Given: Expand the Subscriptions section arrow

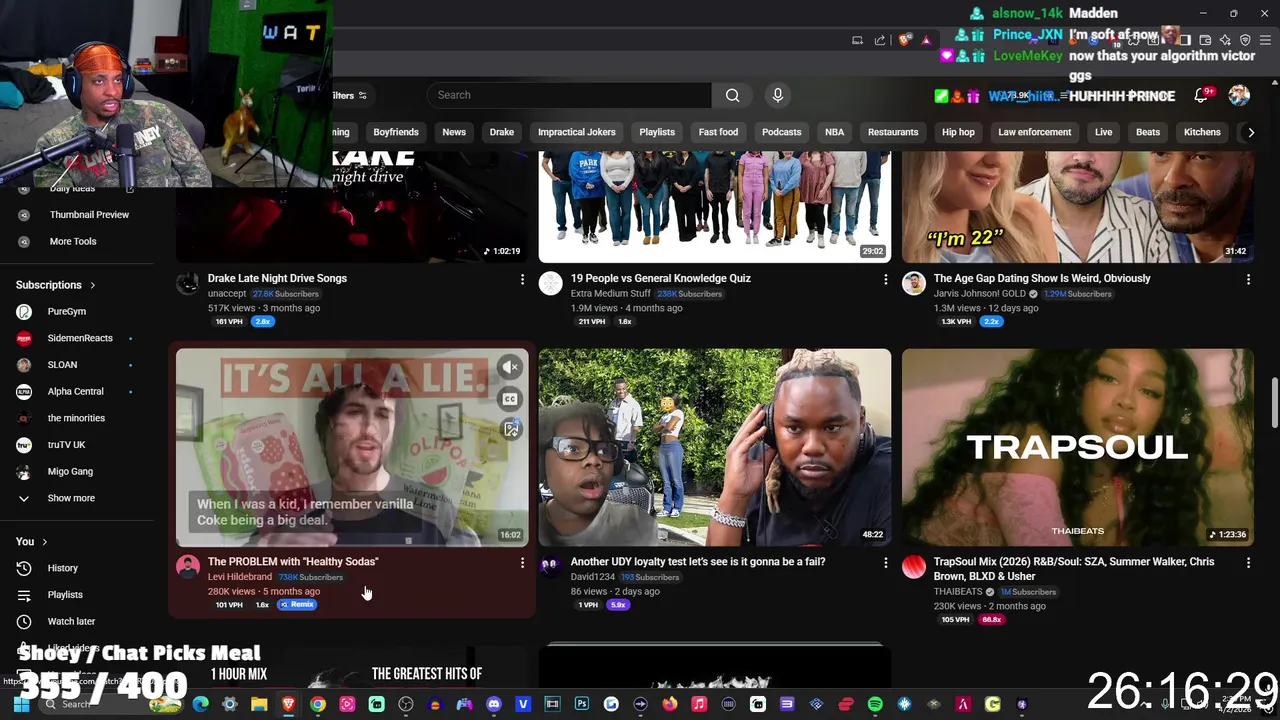Looking at the screenshot, I should 93,285.
